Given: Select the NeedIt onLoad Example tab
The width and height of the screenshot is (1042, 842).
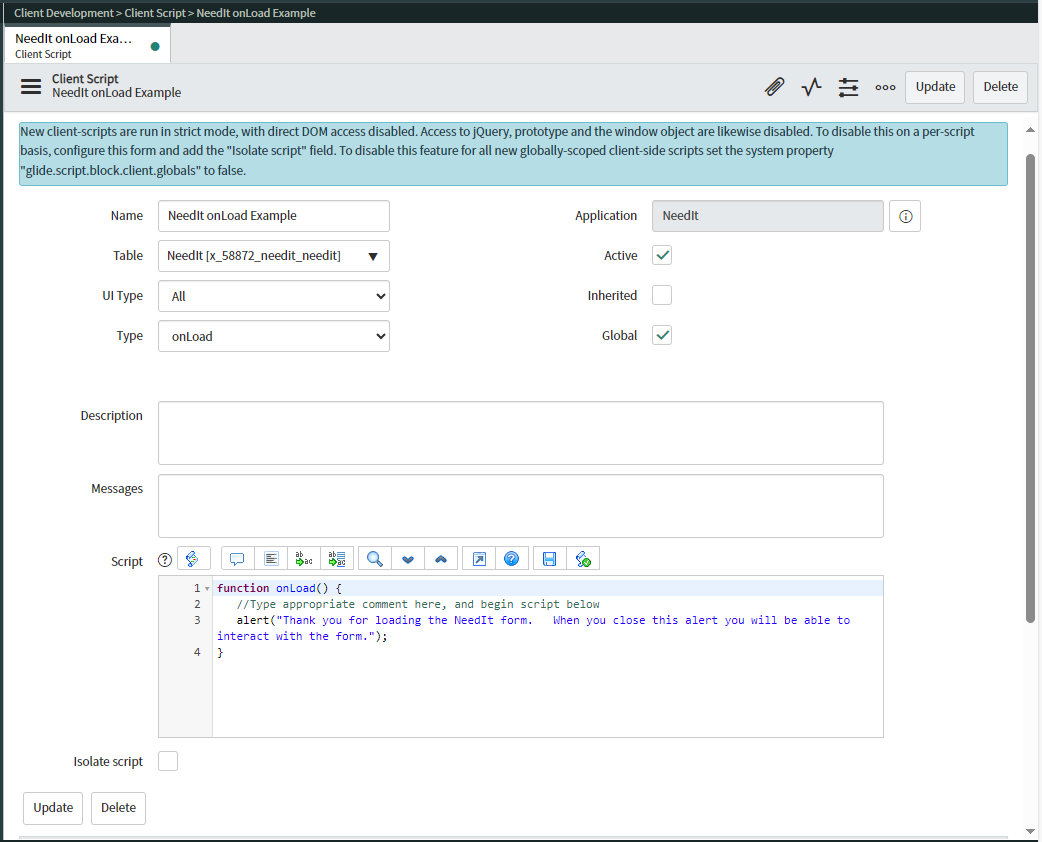Looking at the screenshot, I should click(75, 45).
